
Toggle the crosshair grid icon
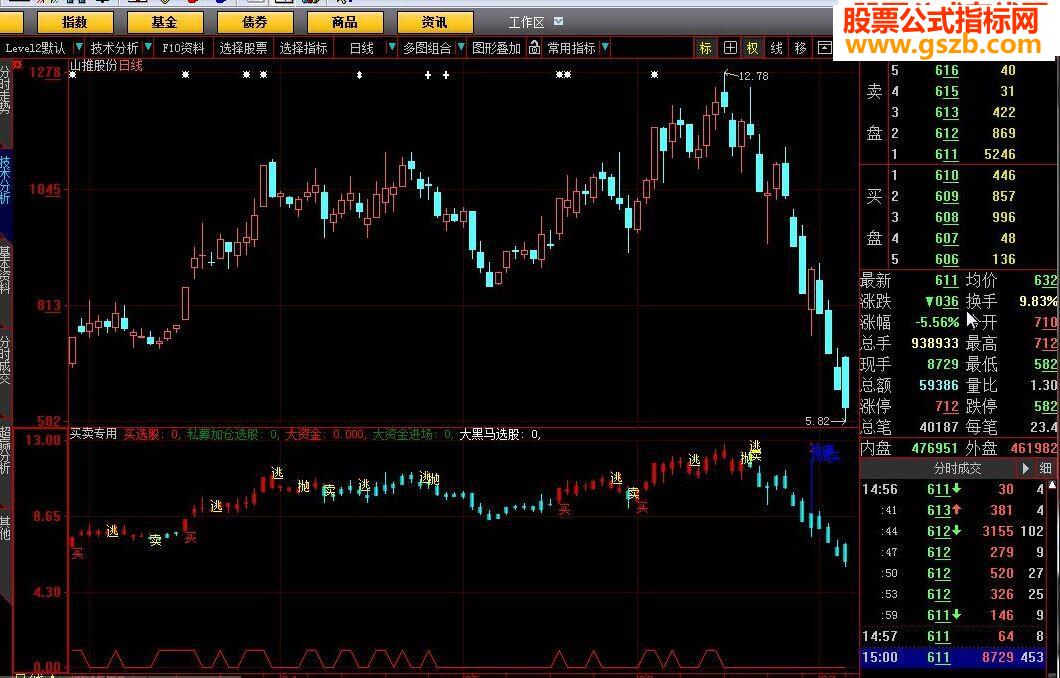point(730,48)
